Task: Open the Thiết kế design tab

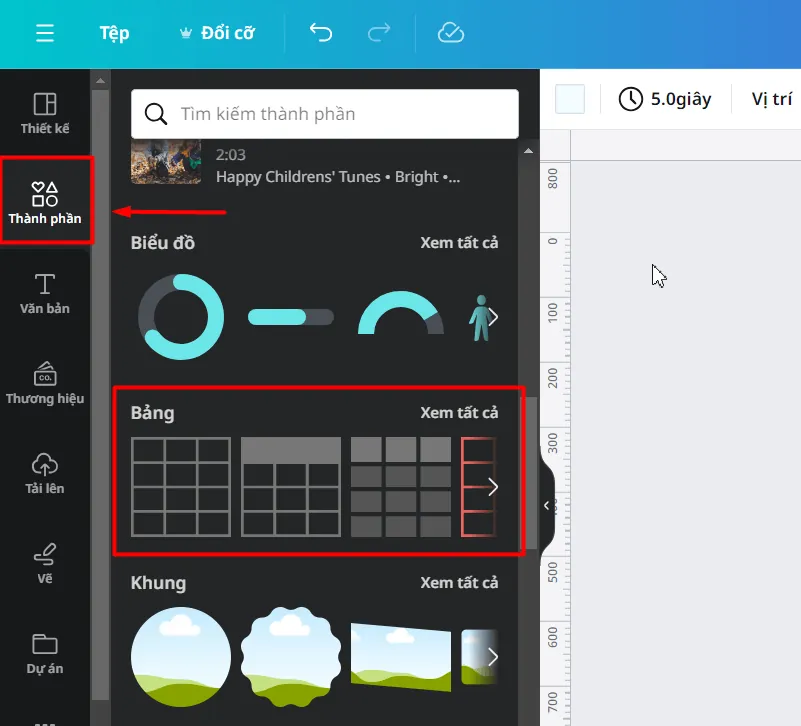Action: (45, 114)
